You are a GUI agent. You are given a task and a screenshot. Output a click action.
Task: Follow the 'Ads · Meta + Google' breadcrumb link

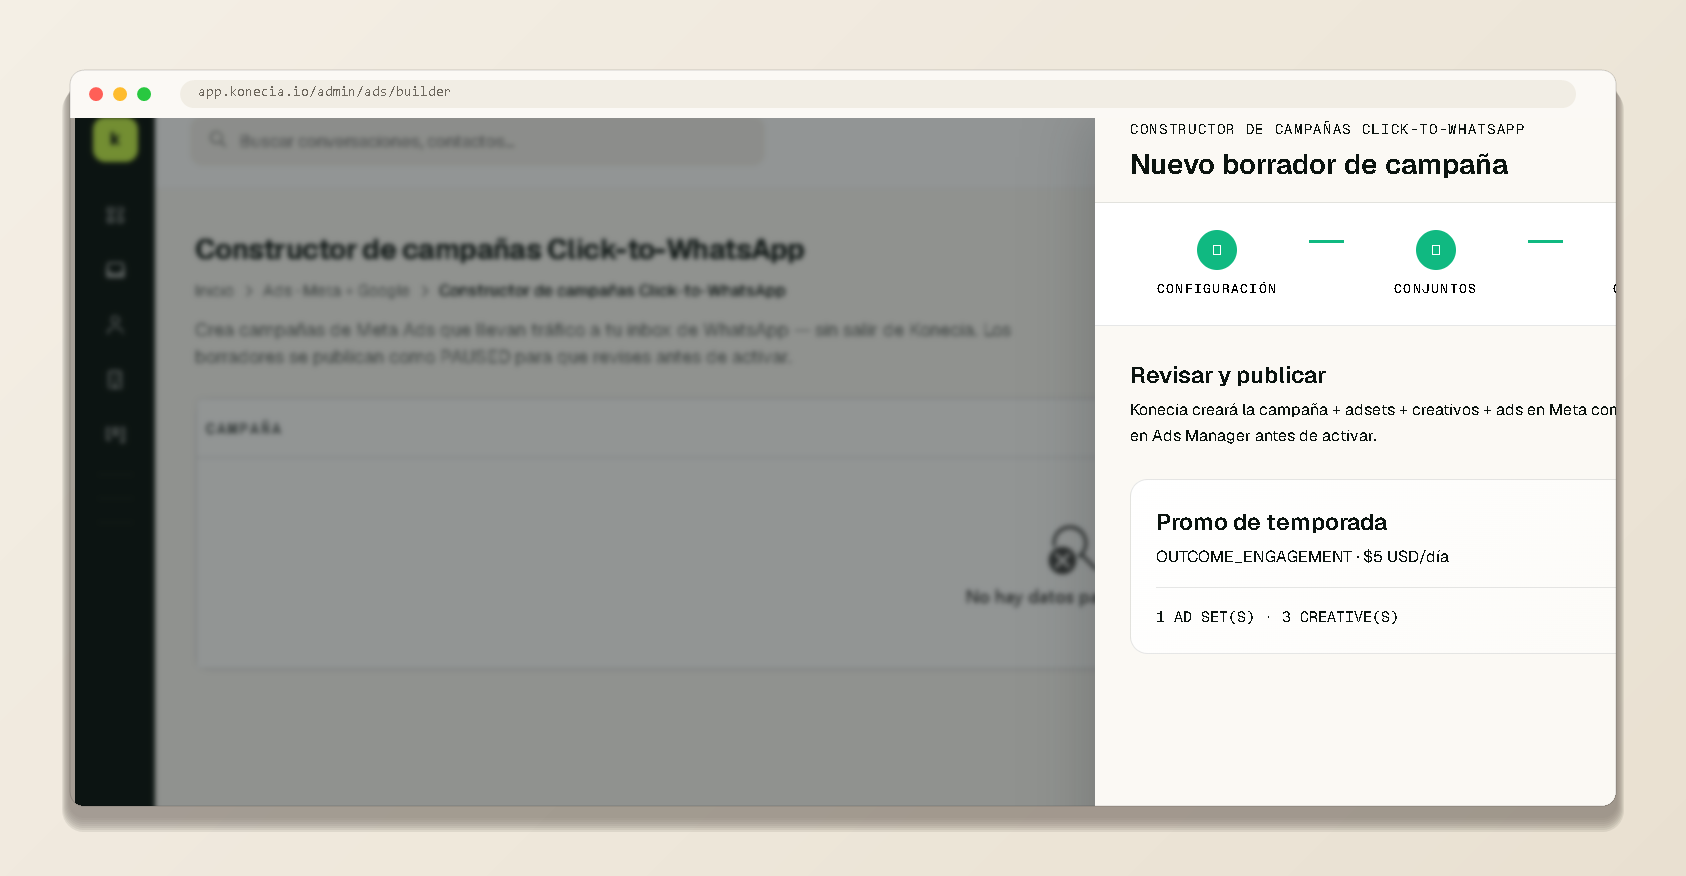(336, 290)
